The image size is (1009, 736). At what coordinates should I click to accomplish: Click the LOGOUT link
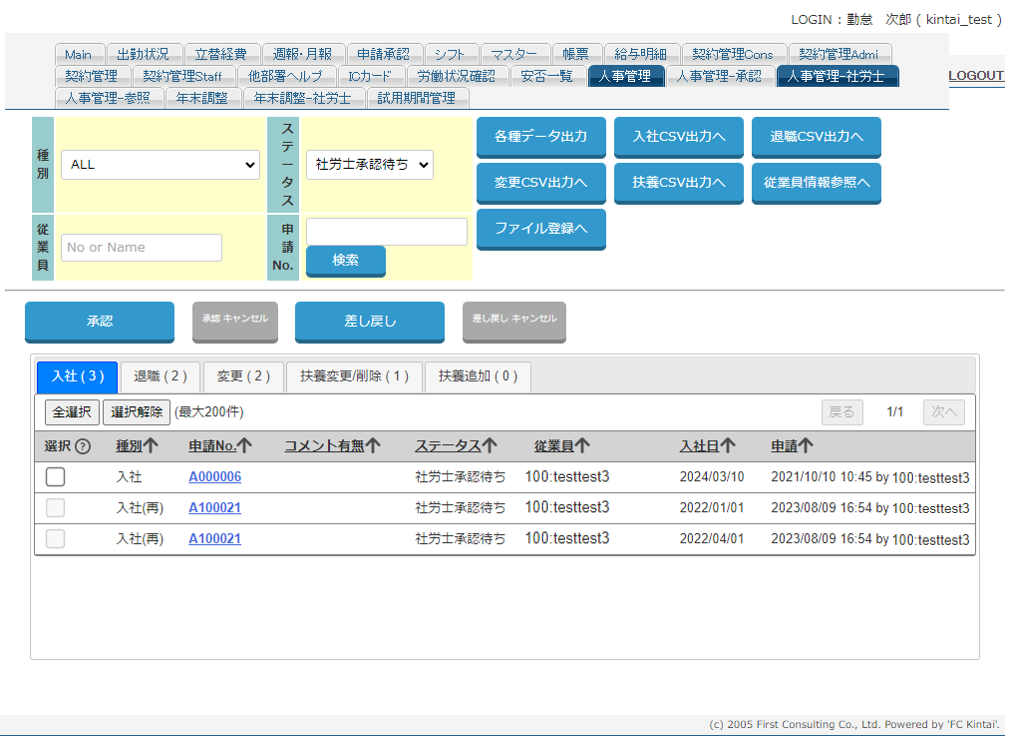975,76
